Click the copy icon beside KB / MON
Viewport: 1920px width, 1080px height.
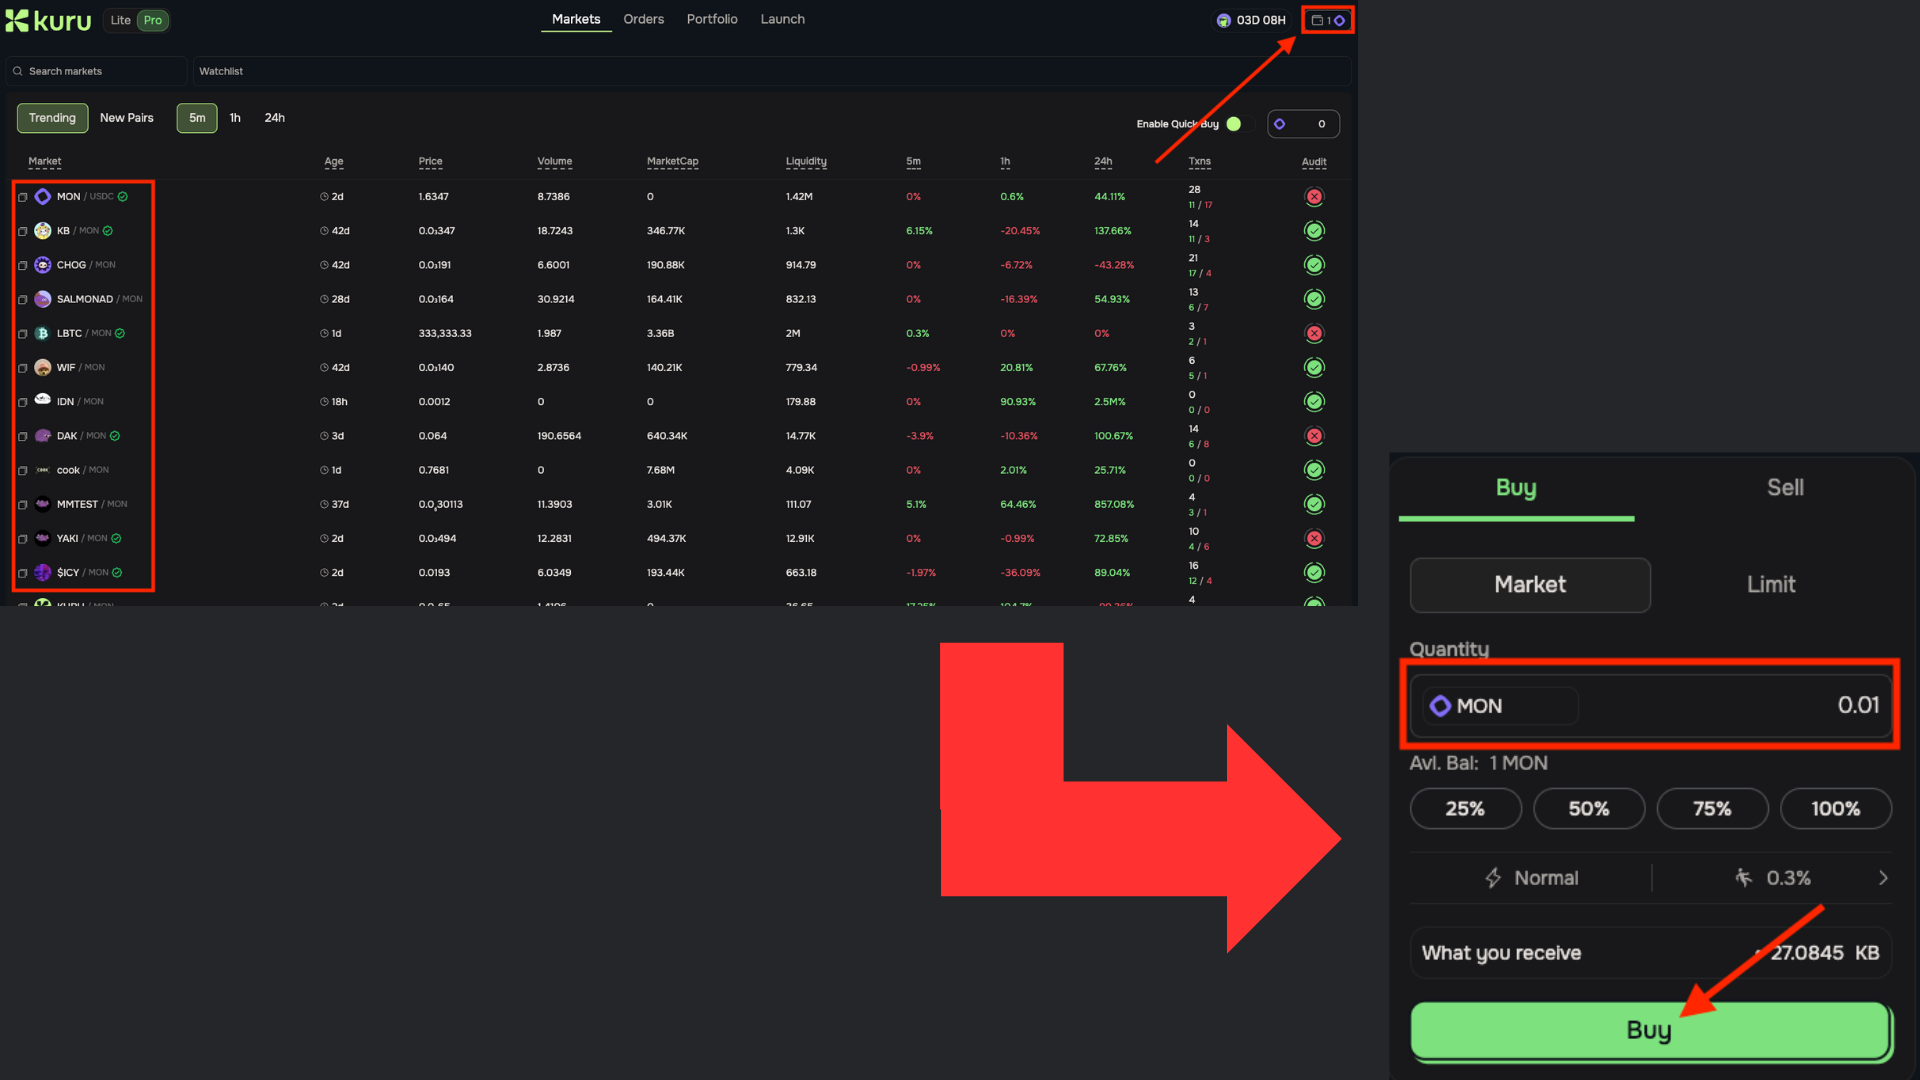[23, 231]
